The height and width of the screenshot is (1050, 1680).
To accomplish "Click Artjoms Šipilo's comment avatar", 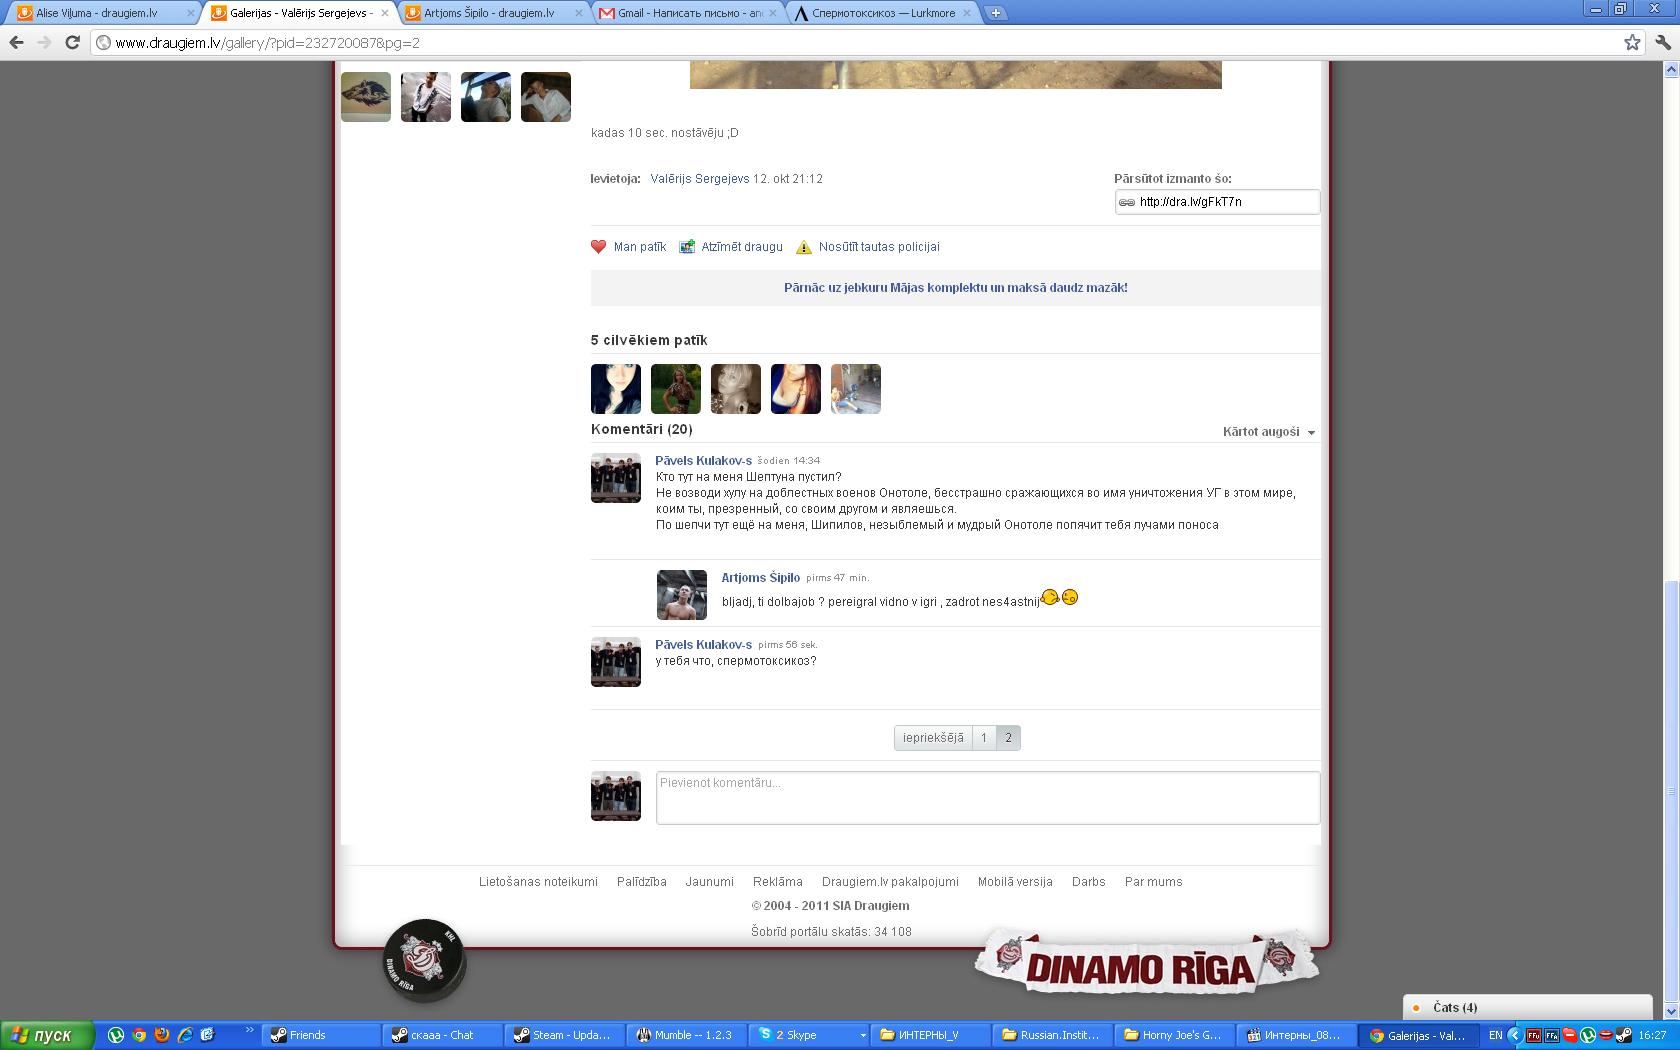I will [682, 595].
